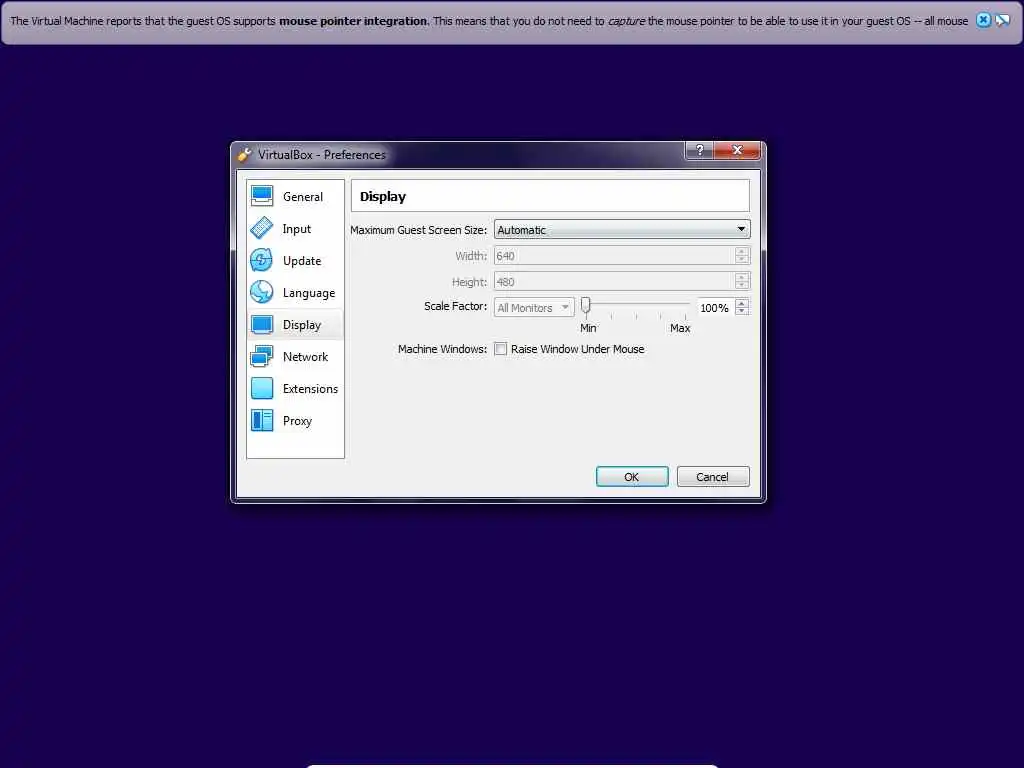
Task: Click the Preferences wrench title icon
Action: point(244,155)
